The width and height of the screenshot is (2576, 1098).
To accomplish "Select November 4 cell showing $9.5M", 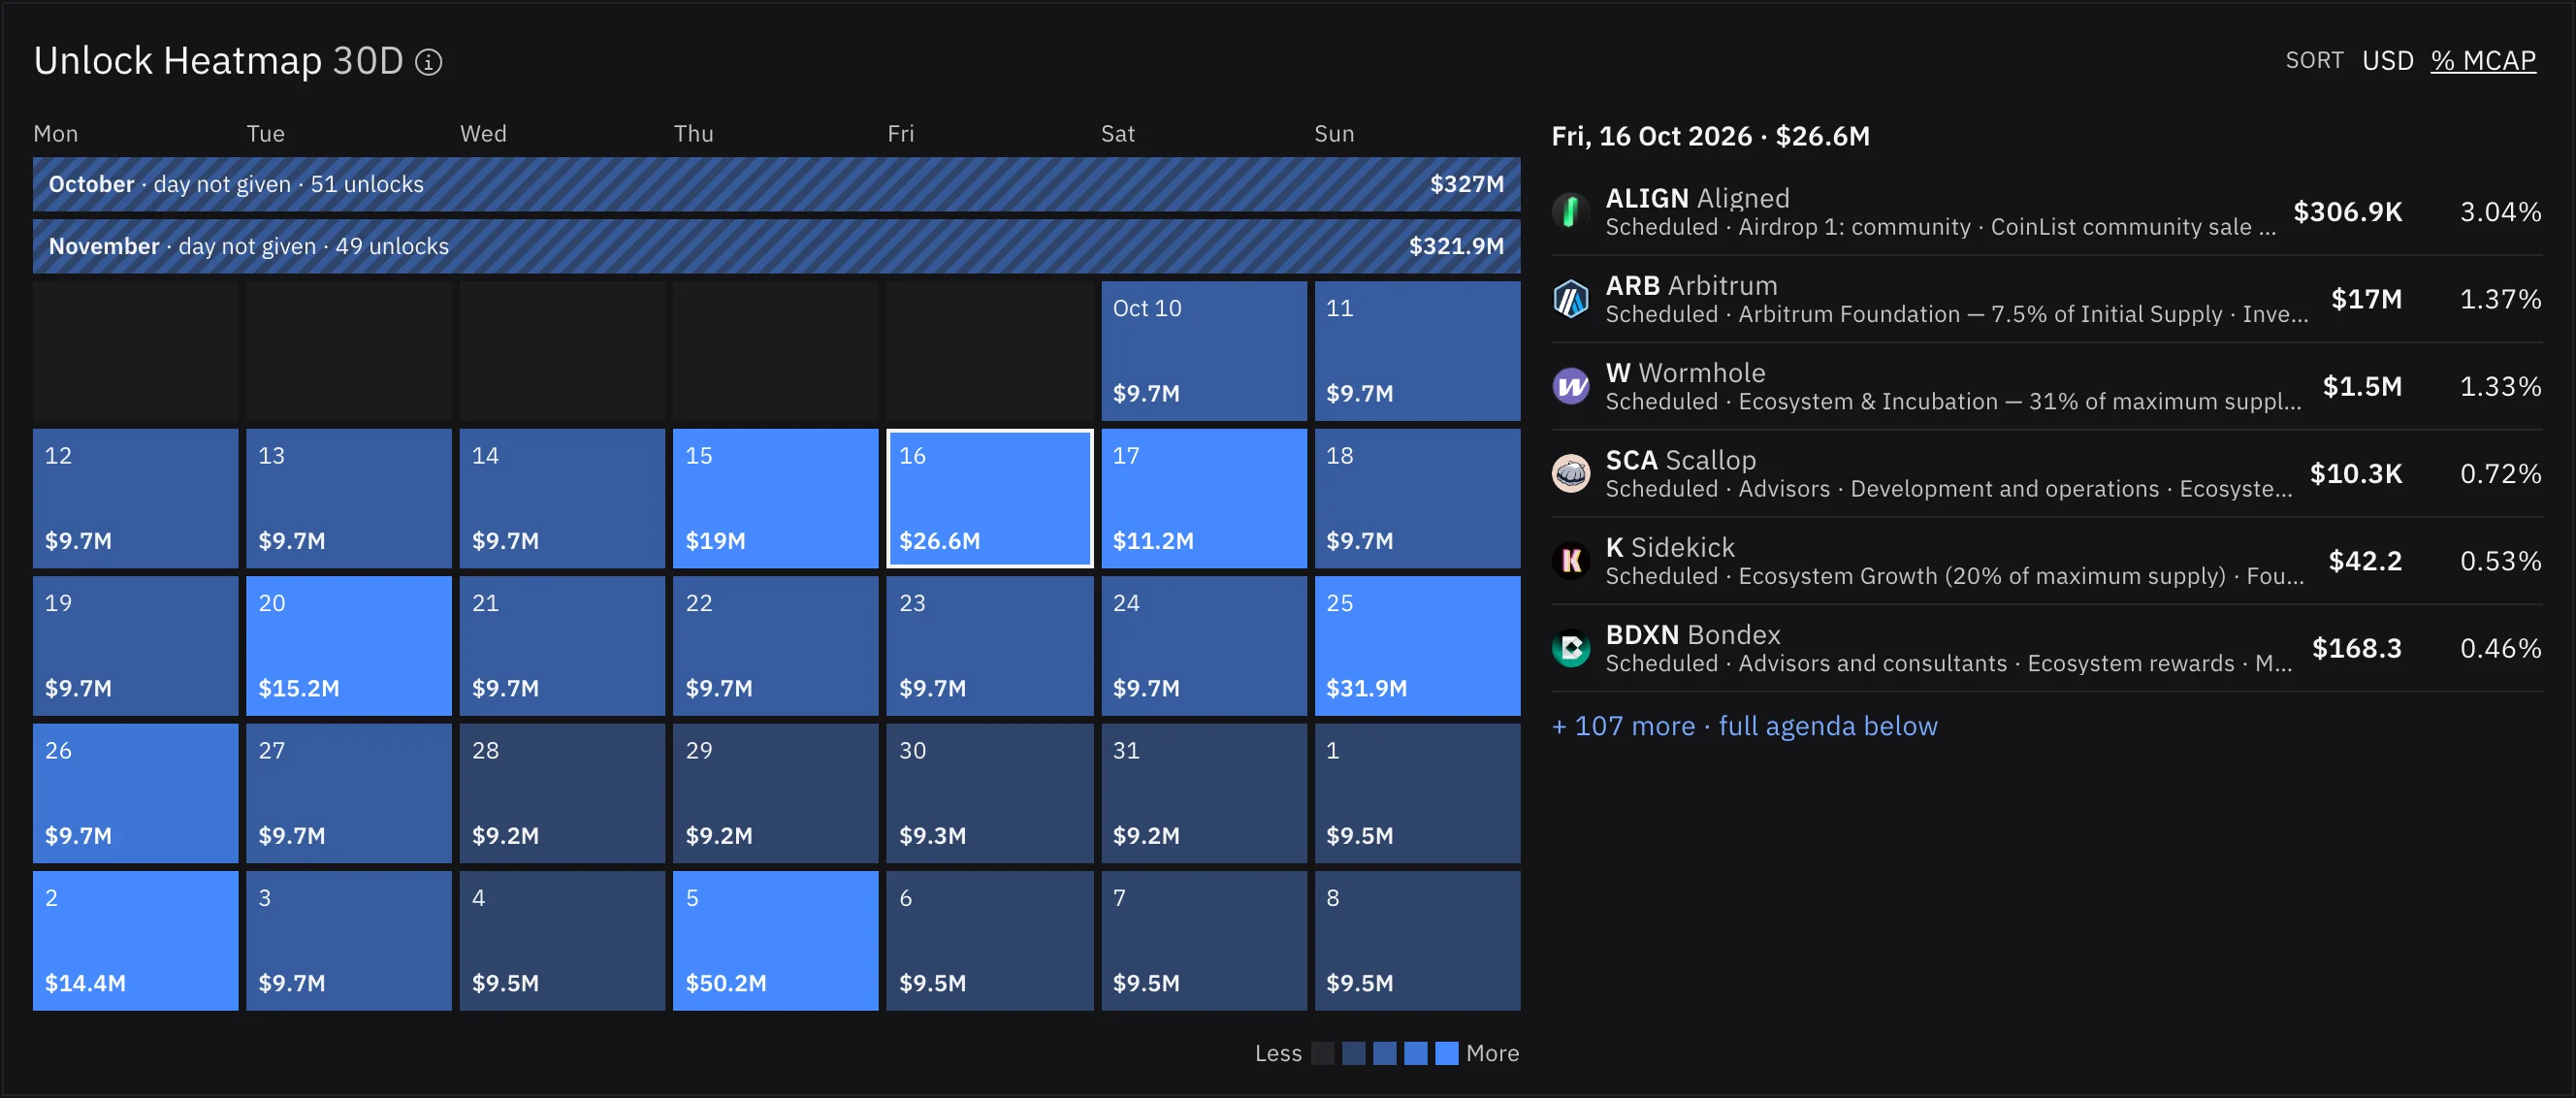I will 562,940.
